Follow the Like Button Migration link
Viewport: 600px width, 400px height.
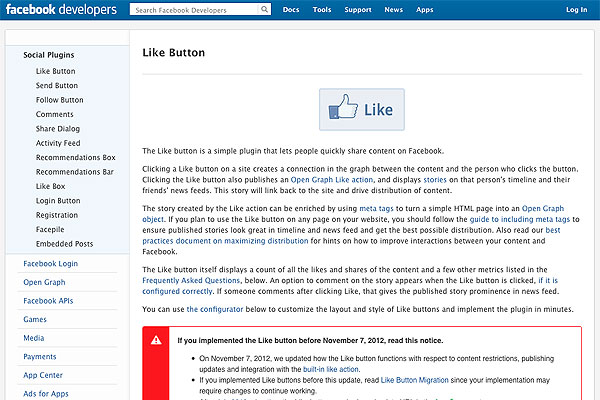(414, 380)
